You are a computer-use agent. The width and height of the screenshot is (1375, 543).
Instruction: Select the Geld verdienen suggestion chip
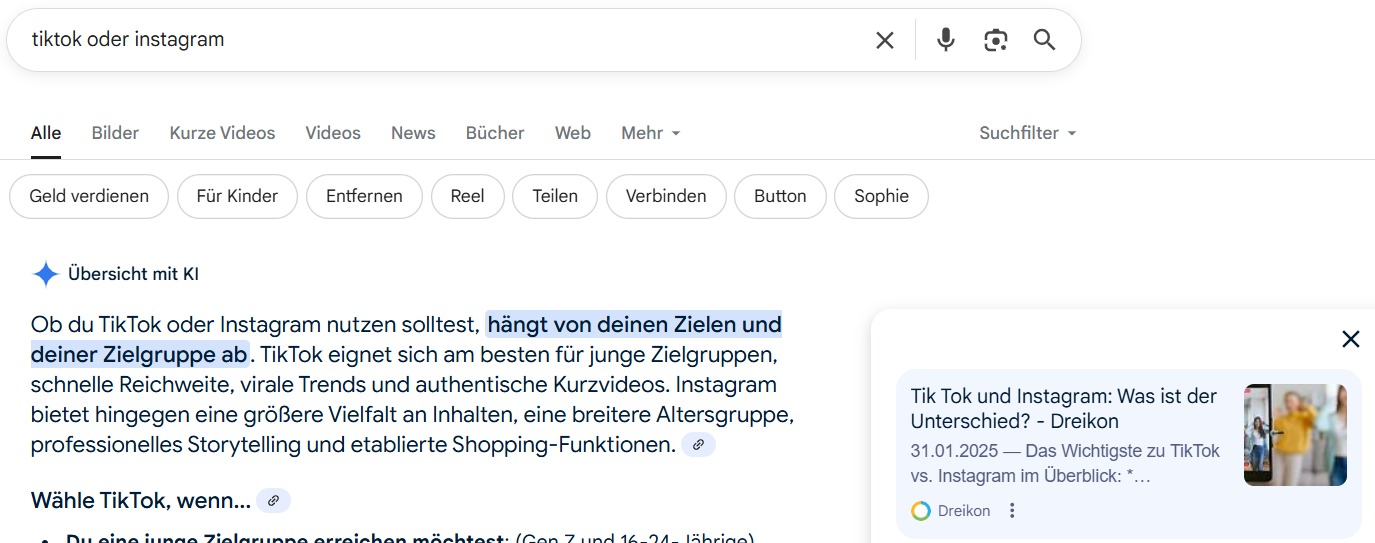pos(89,196)
